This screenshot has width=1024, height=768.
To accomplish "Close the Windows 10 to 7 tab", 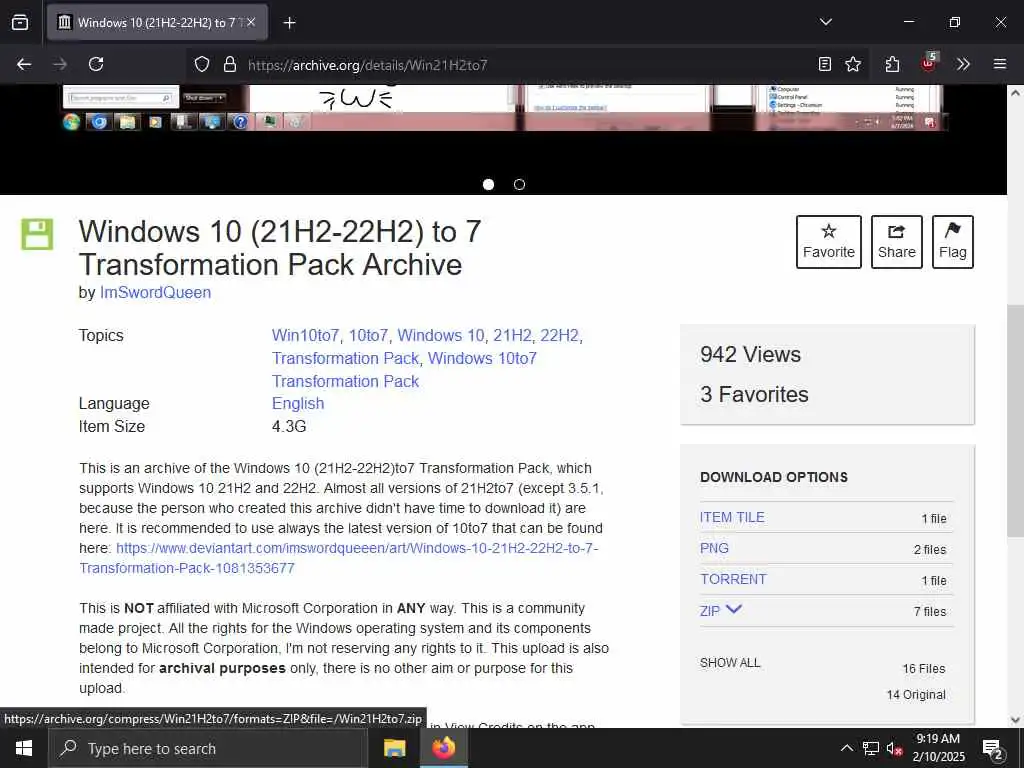I will point(251,22).
